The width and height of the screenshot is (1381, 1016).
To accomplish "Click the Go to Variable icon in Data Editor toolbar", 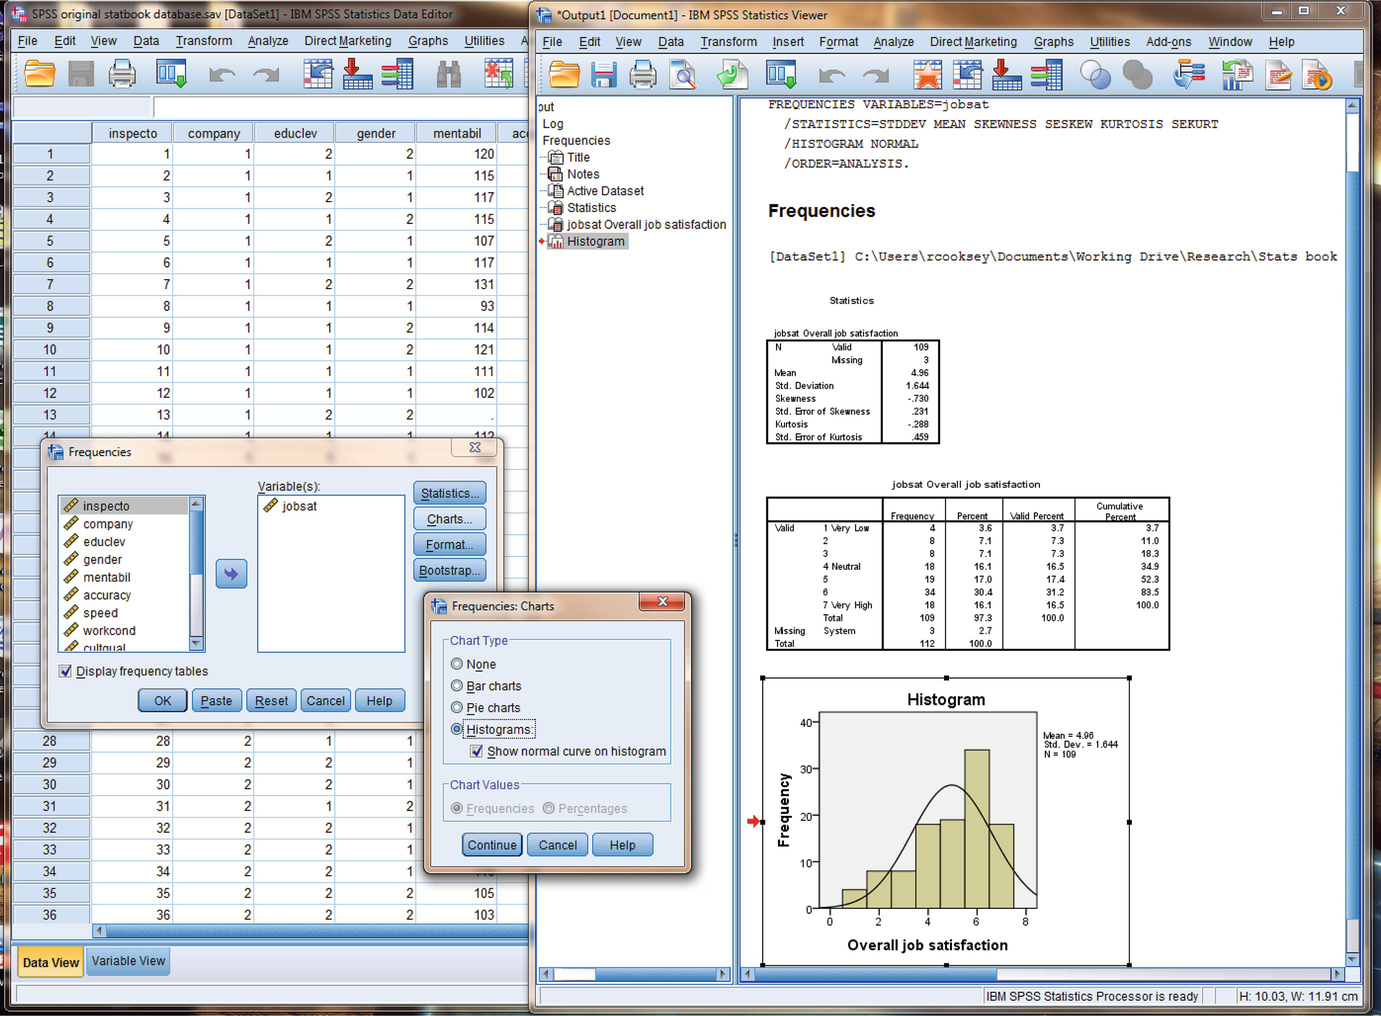I will pyautogui.click(x=357, y=74).
